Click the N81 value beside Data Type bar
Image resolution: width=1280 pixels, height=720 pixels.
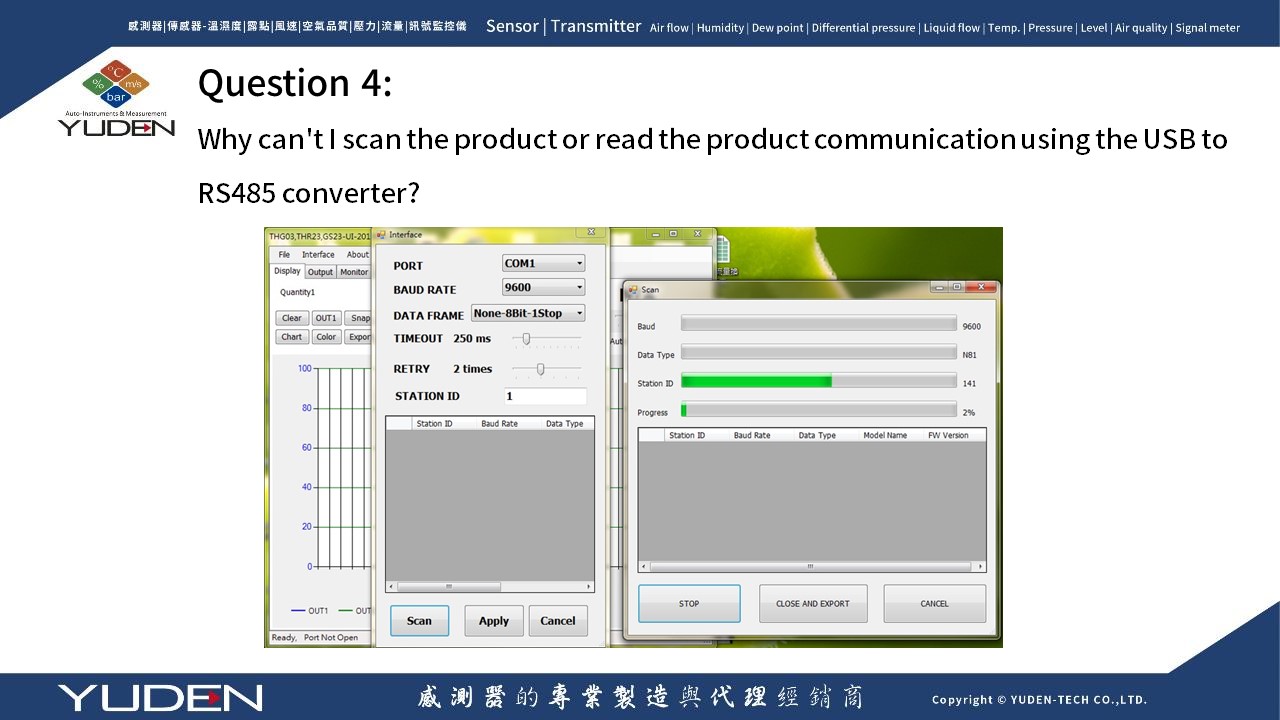969,355
